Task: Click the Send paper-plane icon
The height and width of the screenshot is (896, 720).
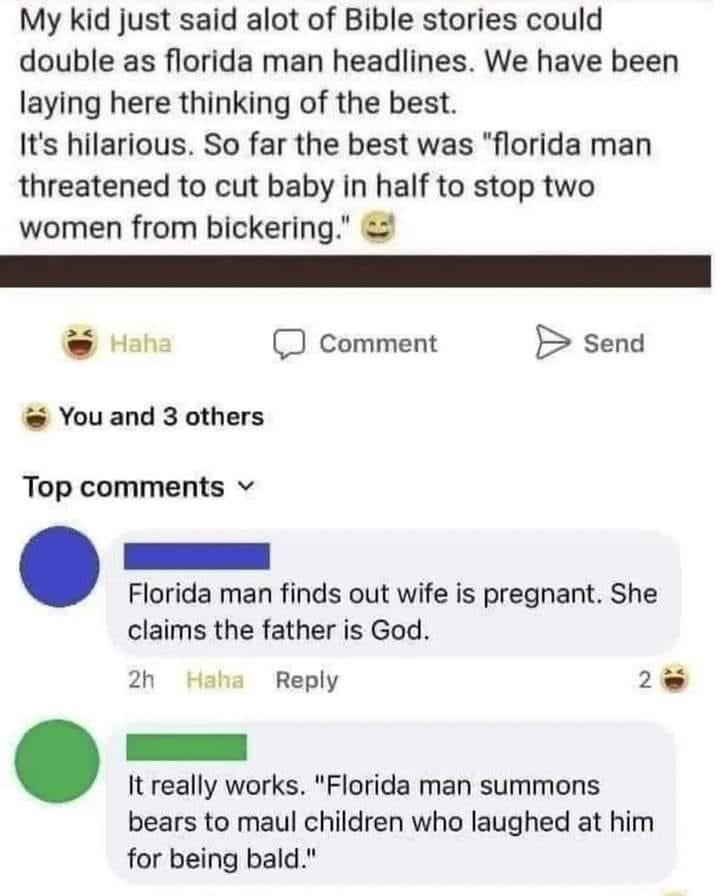Action: [x=552, y=343]
